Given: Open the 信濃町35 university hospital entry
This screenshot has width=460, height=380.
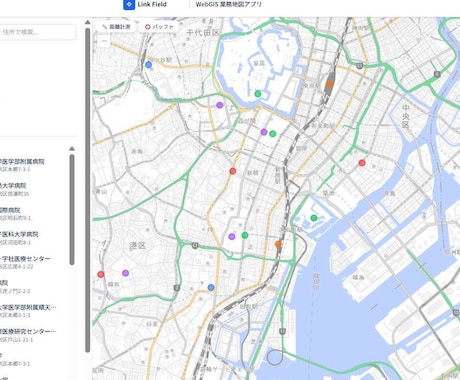Looking at the screenshot, I should point(33,189).
